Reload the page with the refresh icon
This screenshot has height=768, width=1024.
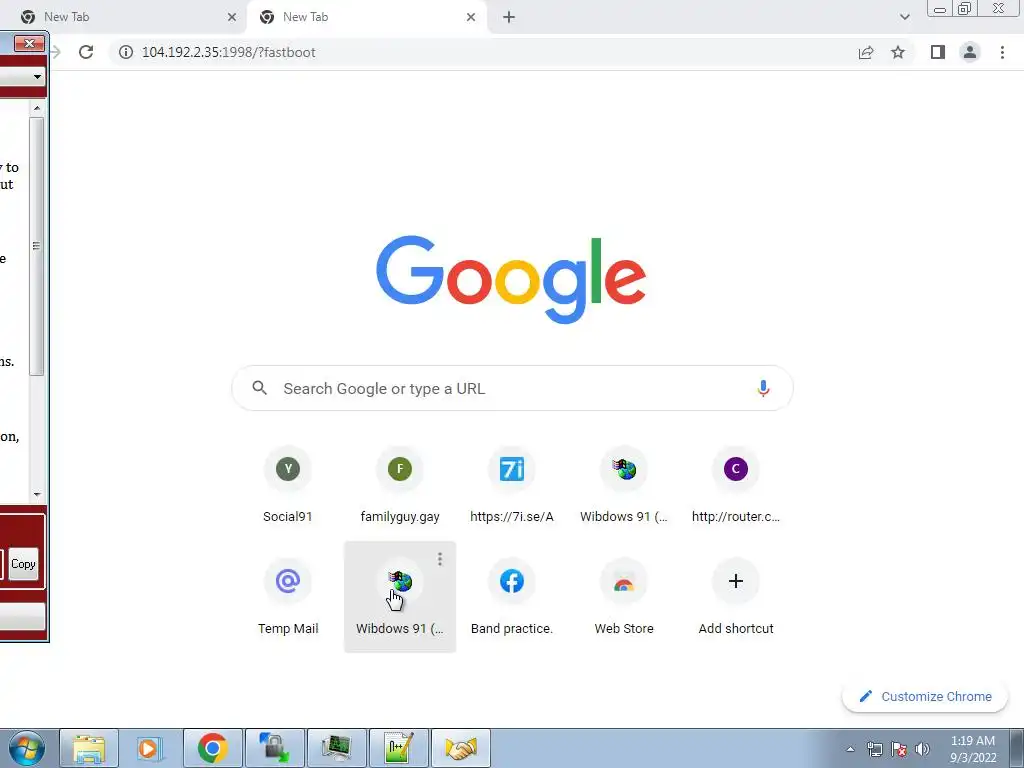pyautogui.click(x=86, y=52)
